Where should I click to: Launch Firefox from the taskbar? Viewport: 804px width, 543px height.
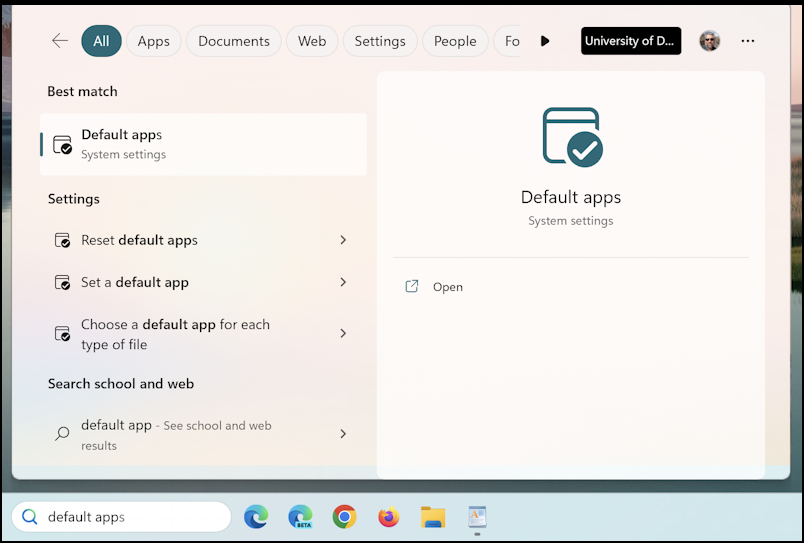coord(389,516)
